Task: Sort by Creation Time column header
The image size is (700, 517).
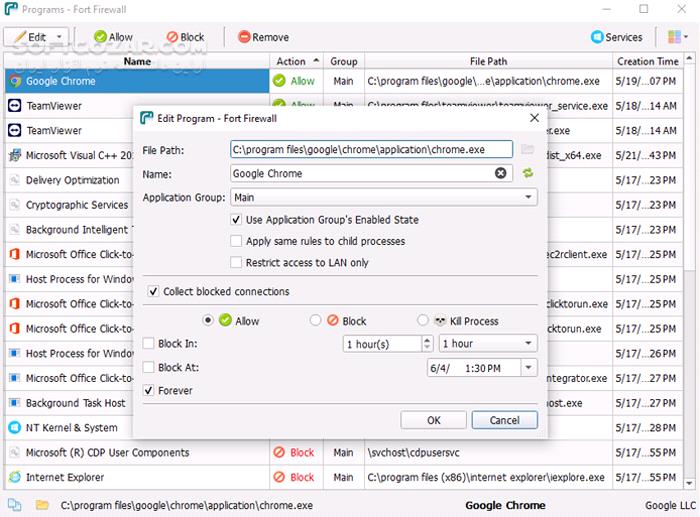Action: click(647, 61)
